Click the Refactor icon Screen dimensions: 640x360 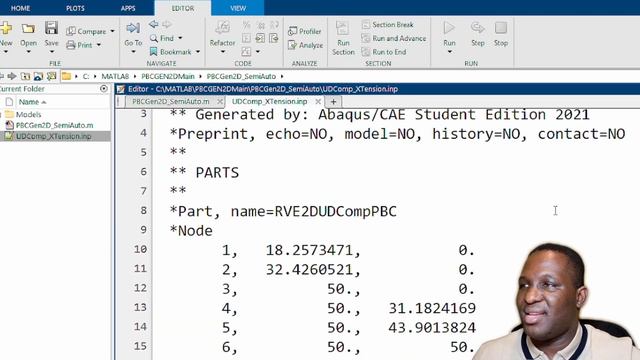tap(222, 28)
